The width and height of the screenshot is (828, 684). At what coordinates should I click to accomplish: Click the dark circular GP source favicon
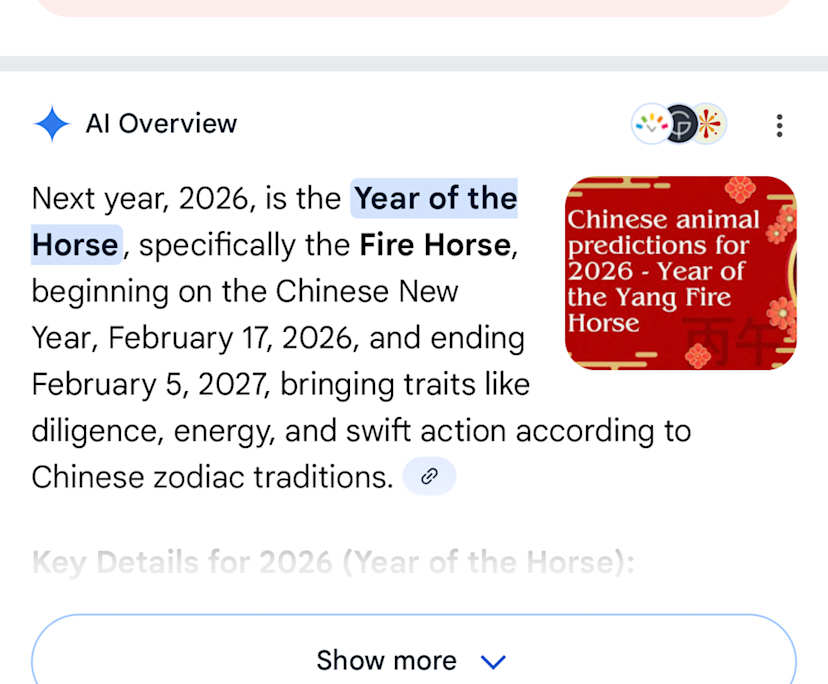point(681,124)
